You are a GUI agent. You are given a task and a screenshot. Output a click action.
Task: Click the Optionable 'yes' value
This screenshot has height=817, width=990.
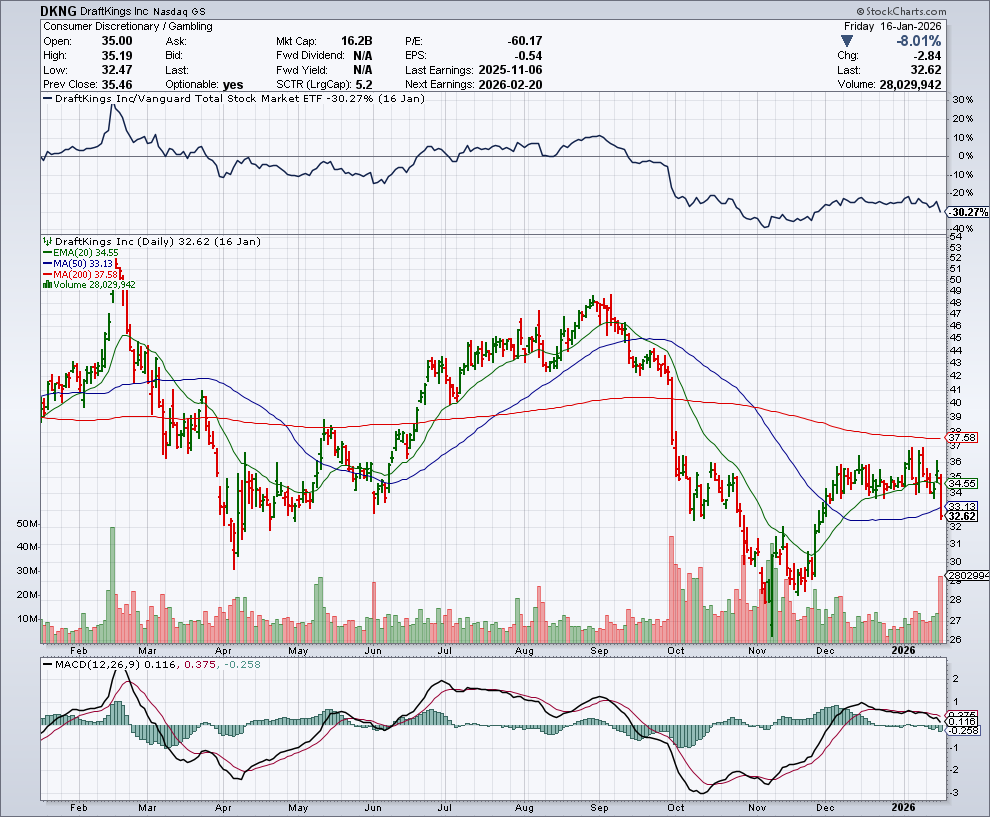click(233, 85)
